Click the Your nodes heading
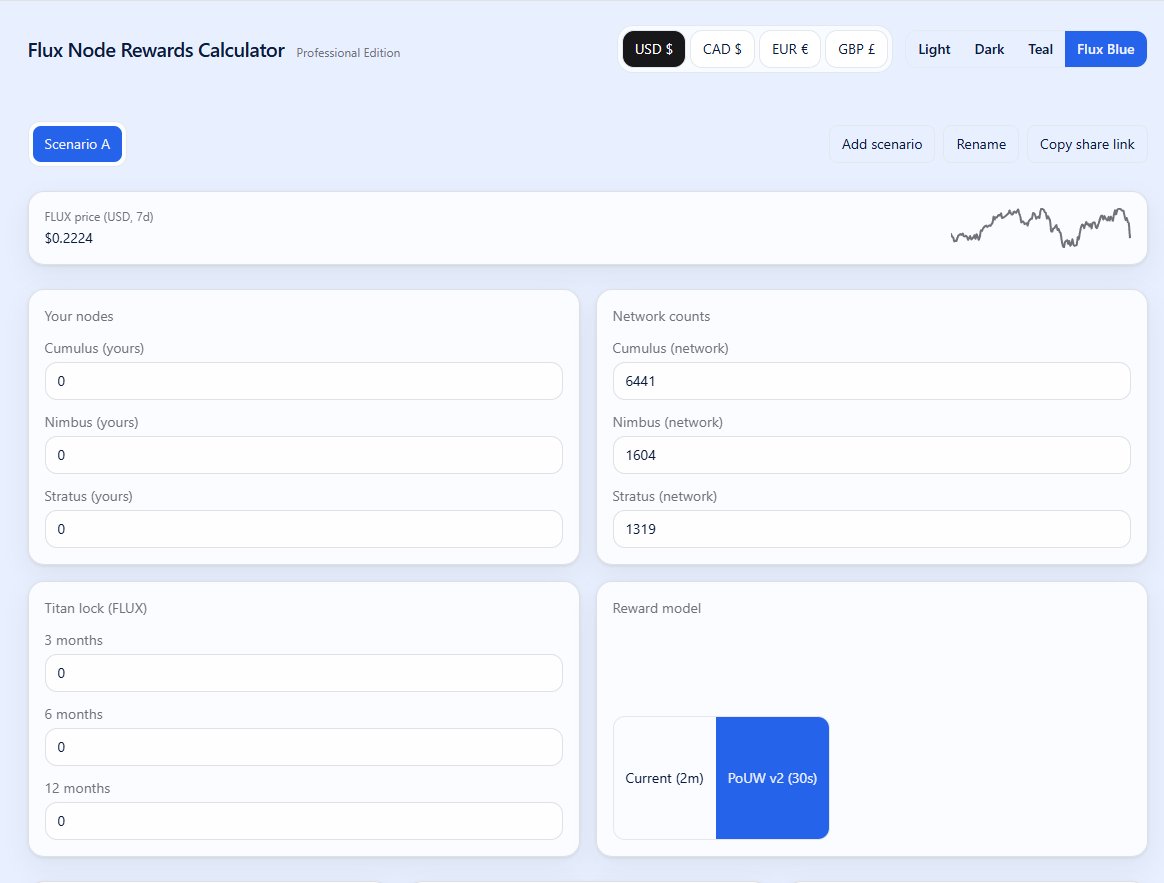 (79, 316)
